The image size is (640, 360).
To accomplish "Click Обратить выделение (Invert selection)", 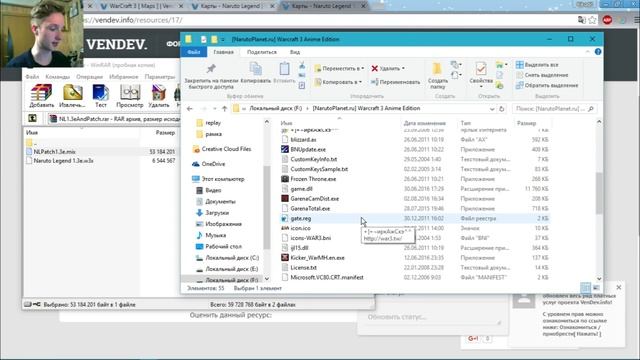I will (x=547, y=85).
